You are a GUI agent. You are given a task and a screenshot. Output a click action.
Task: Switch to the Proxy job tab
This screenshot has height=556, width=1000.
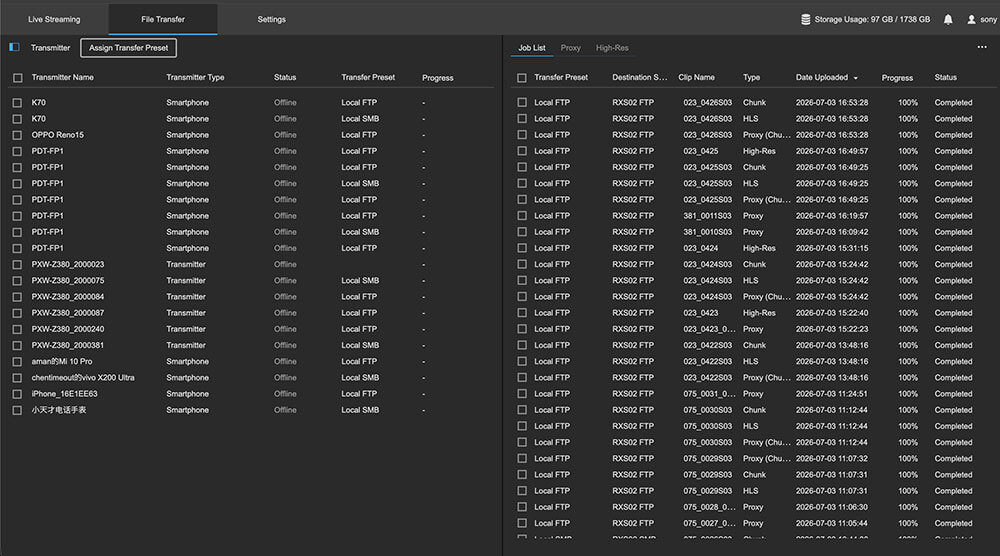tap(570, 48)
